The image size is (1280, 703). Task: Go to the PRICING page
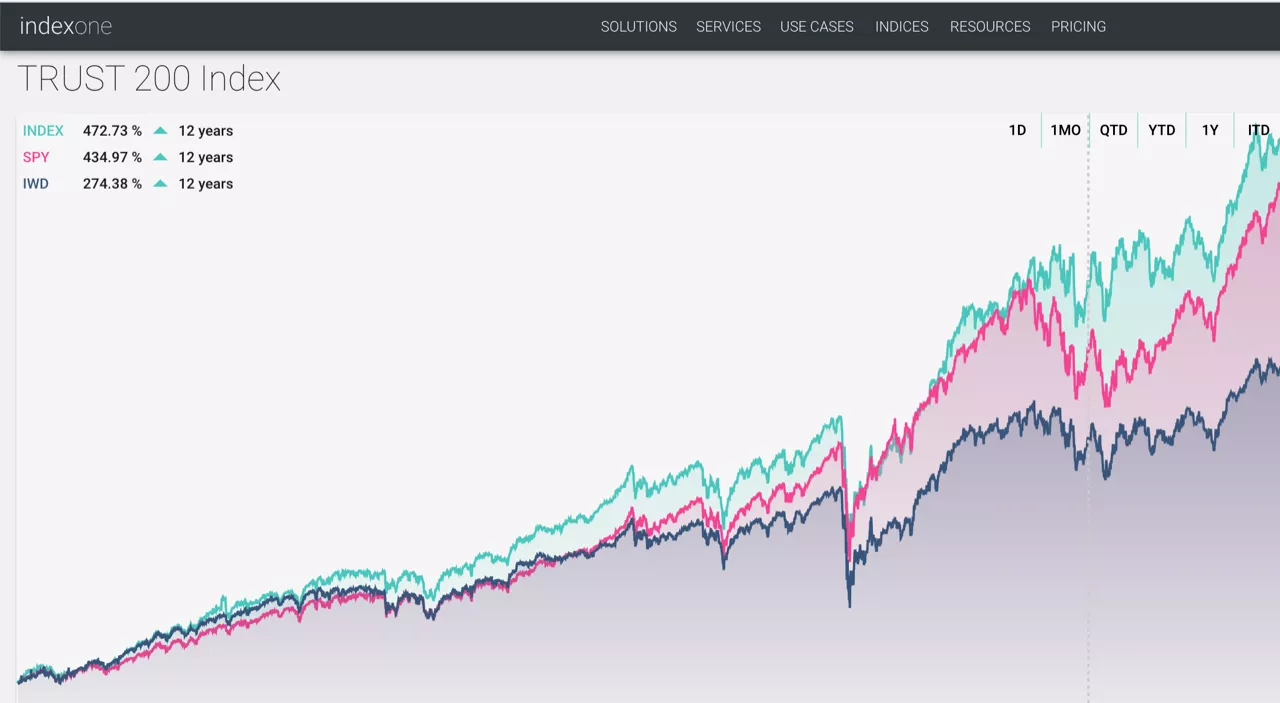pos(1078,27)
